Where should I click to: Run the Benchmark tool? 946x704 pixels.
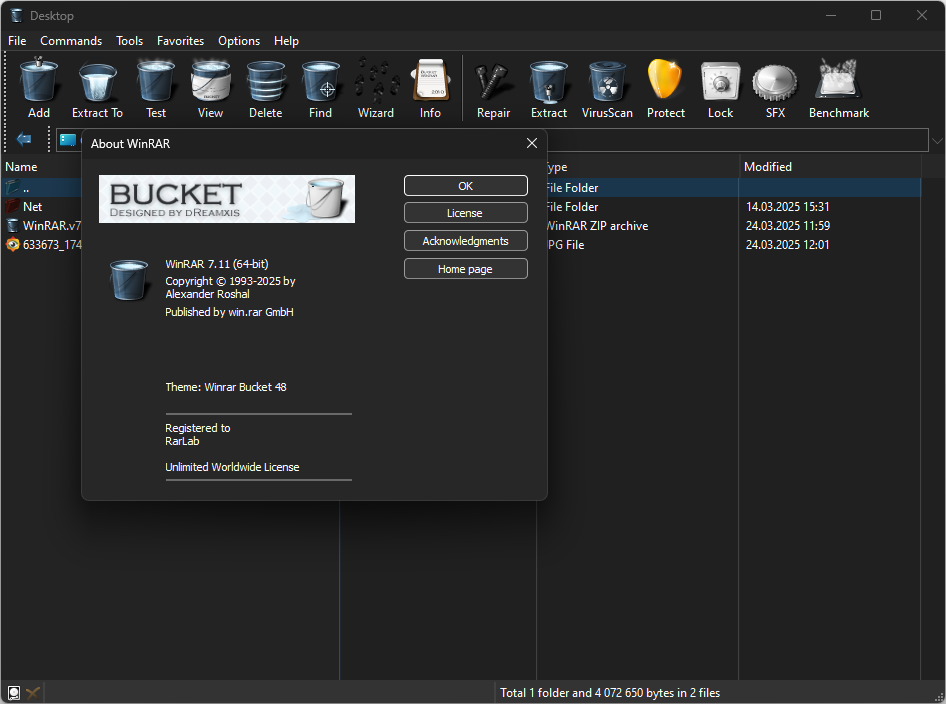pos(839,88)
